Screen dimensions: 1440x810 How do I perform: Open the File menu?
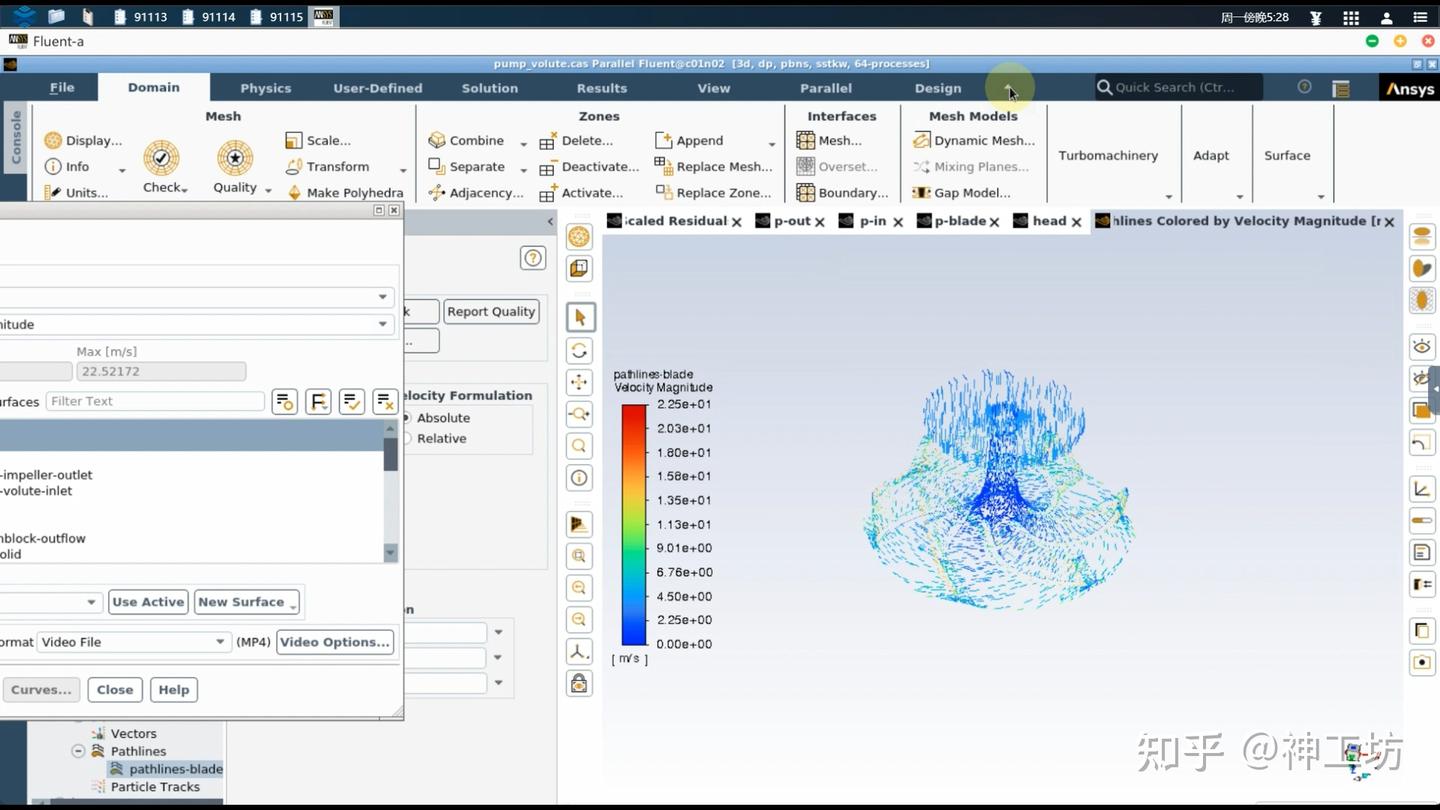click(62, 88)
